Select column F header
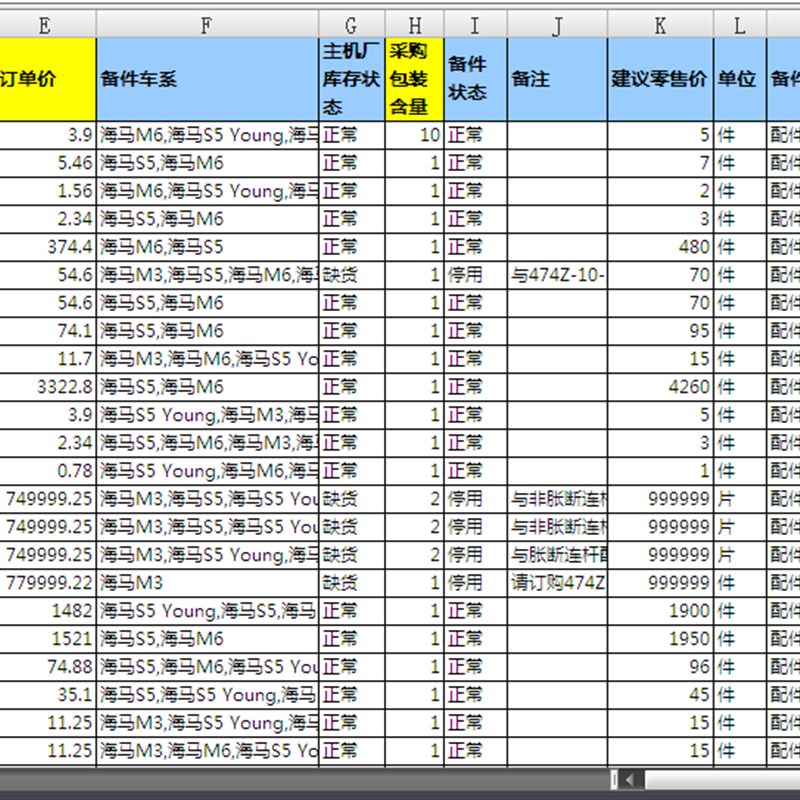Screen dimensions: 800x800 coord(207,24)
